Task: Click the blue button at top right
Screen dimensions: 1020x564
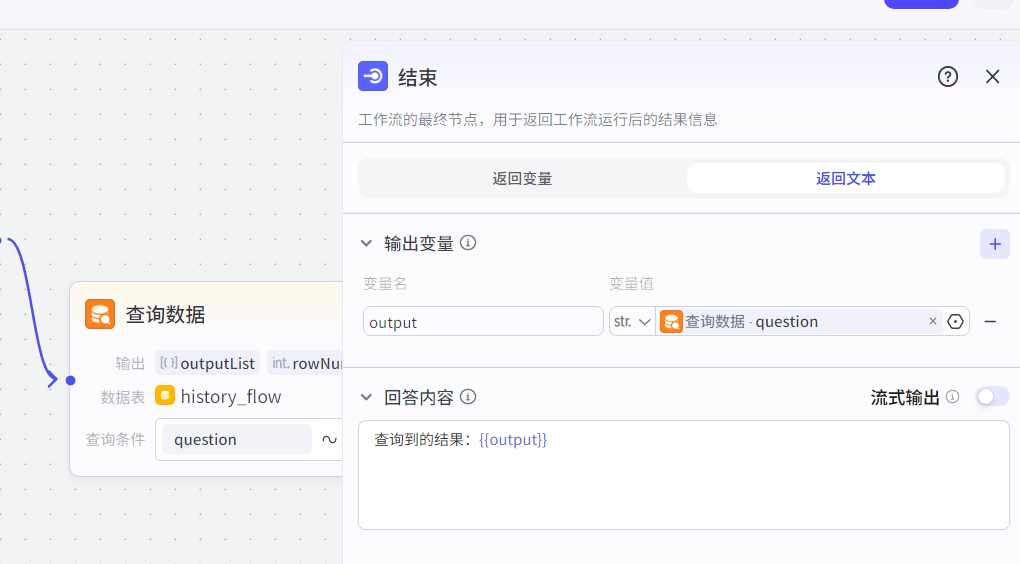Action: (921, 3)
